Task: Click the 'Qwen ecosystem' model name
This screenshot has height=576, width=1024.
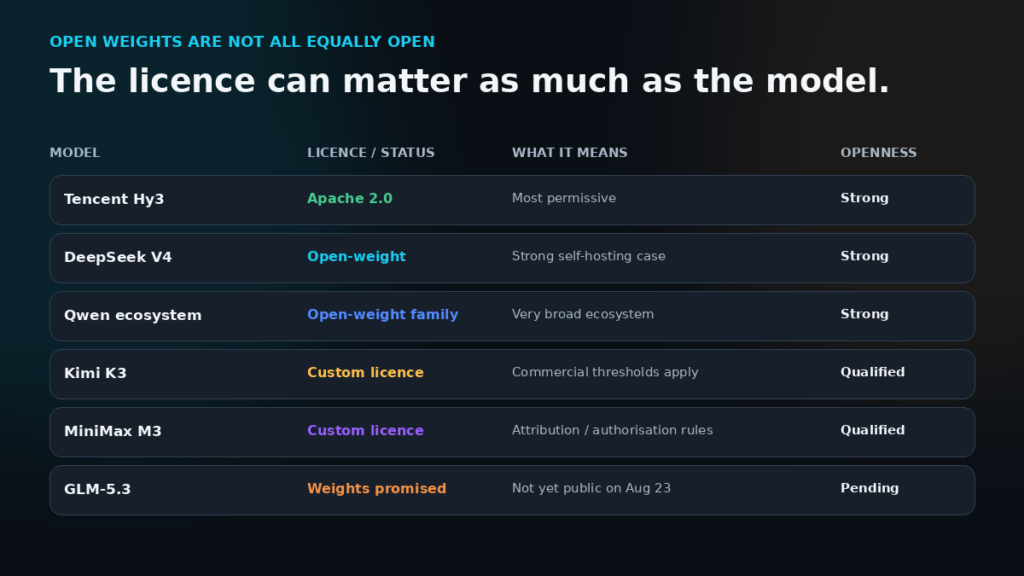Action: coord(133,315)
